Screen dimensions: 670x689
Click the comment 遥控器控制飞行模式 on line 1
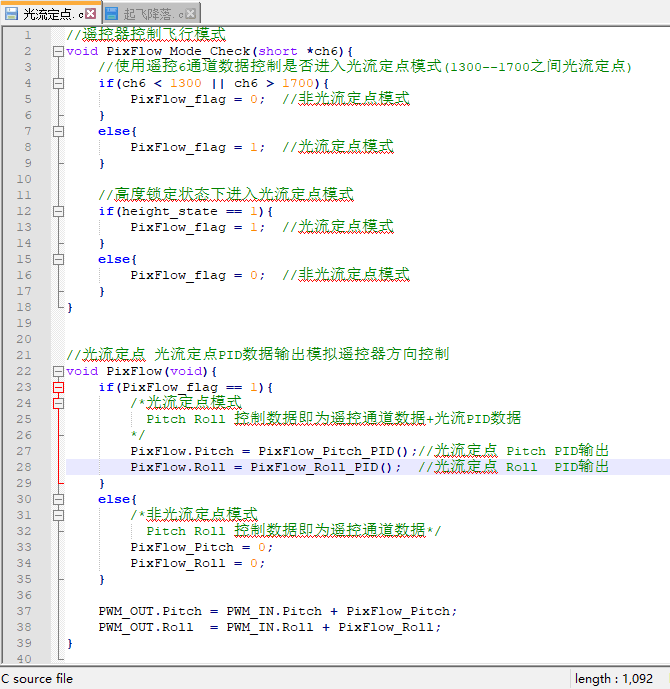coord(154,34)
